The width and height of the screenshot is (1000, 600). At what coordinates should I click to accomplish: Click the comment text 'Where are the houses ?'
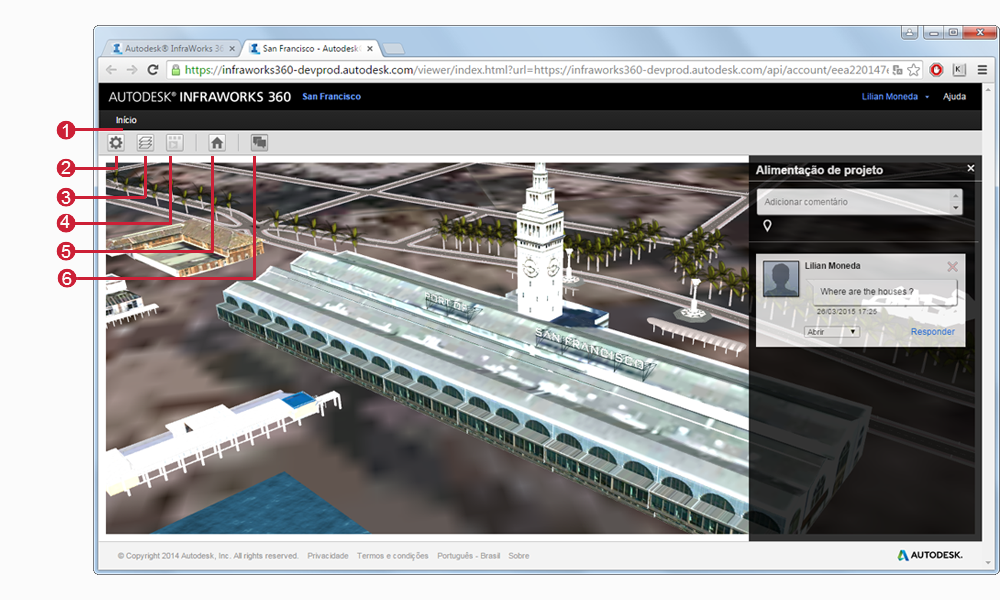point(867,291)
